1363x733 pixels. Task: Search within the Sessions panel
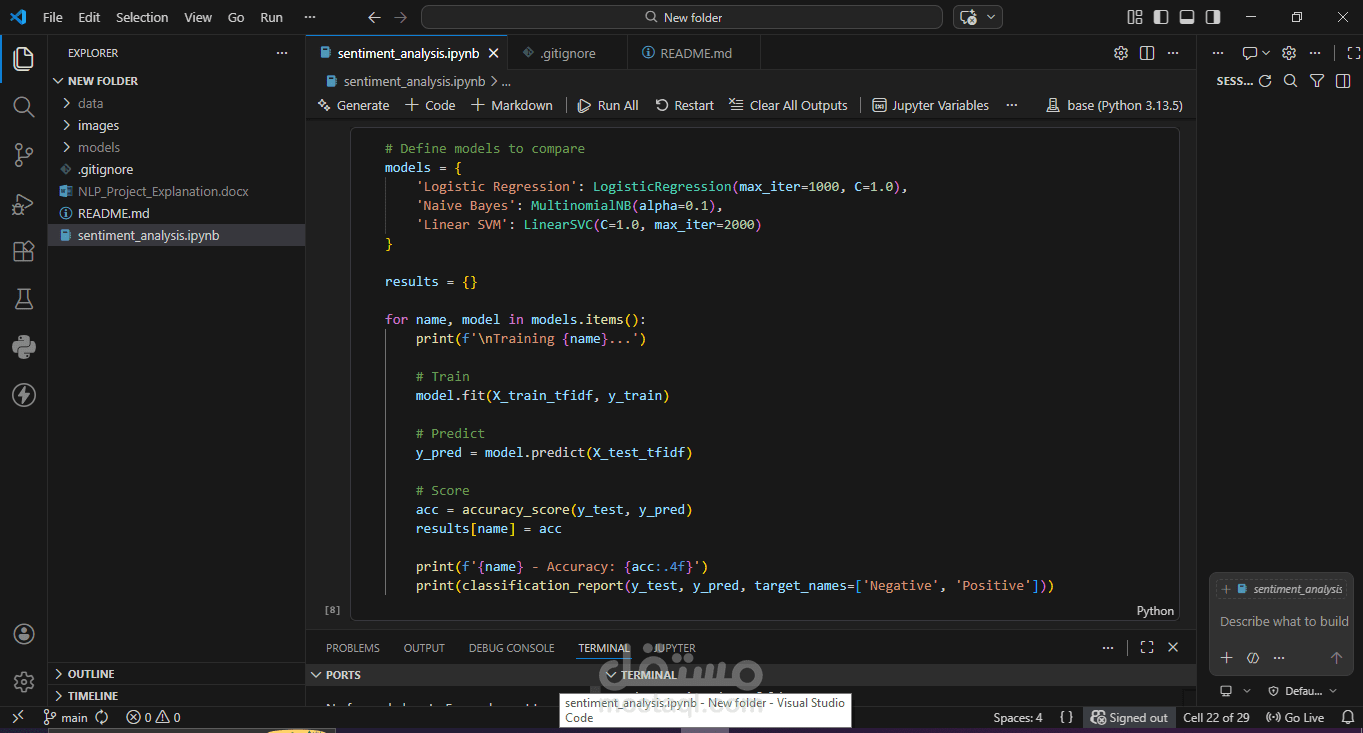point(1290,81)
